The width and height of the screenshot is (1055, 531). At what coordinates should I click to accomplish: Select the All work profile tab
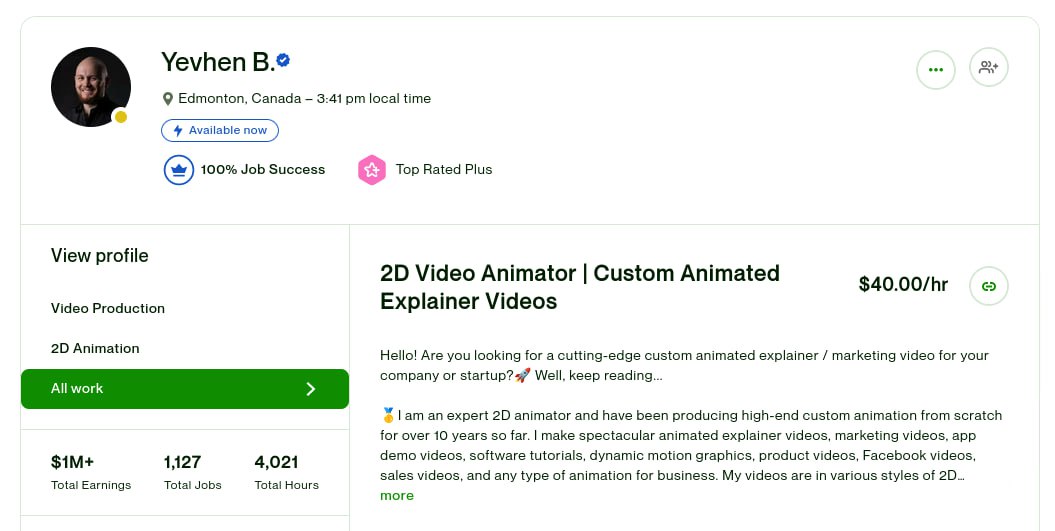pyautogui.click(x=77, y=388)
